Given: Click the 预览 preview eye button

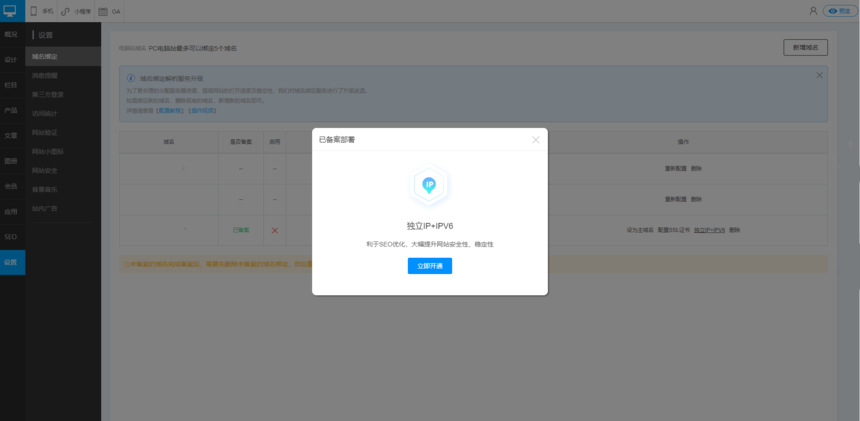Looking at the screenshot, I should click(x=840, y=11).
